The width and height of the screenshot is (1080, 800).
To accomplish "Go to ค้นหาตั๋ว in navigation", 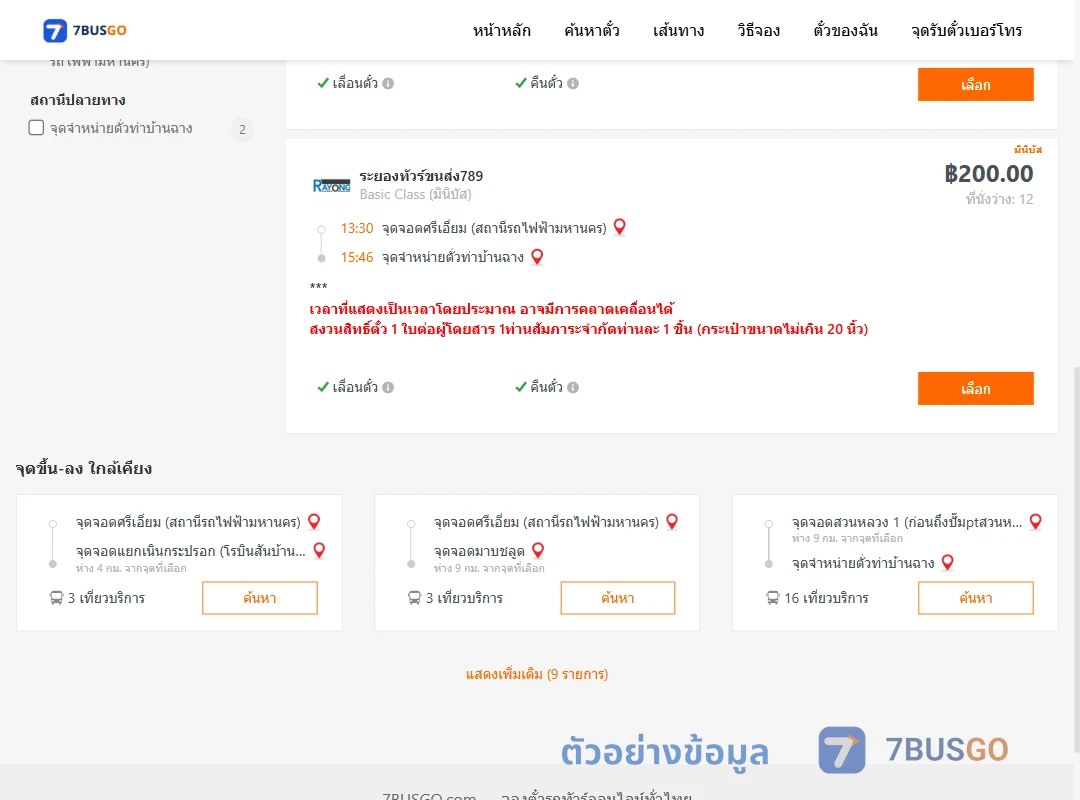I will [592, 30].
